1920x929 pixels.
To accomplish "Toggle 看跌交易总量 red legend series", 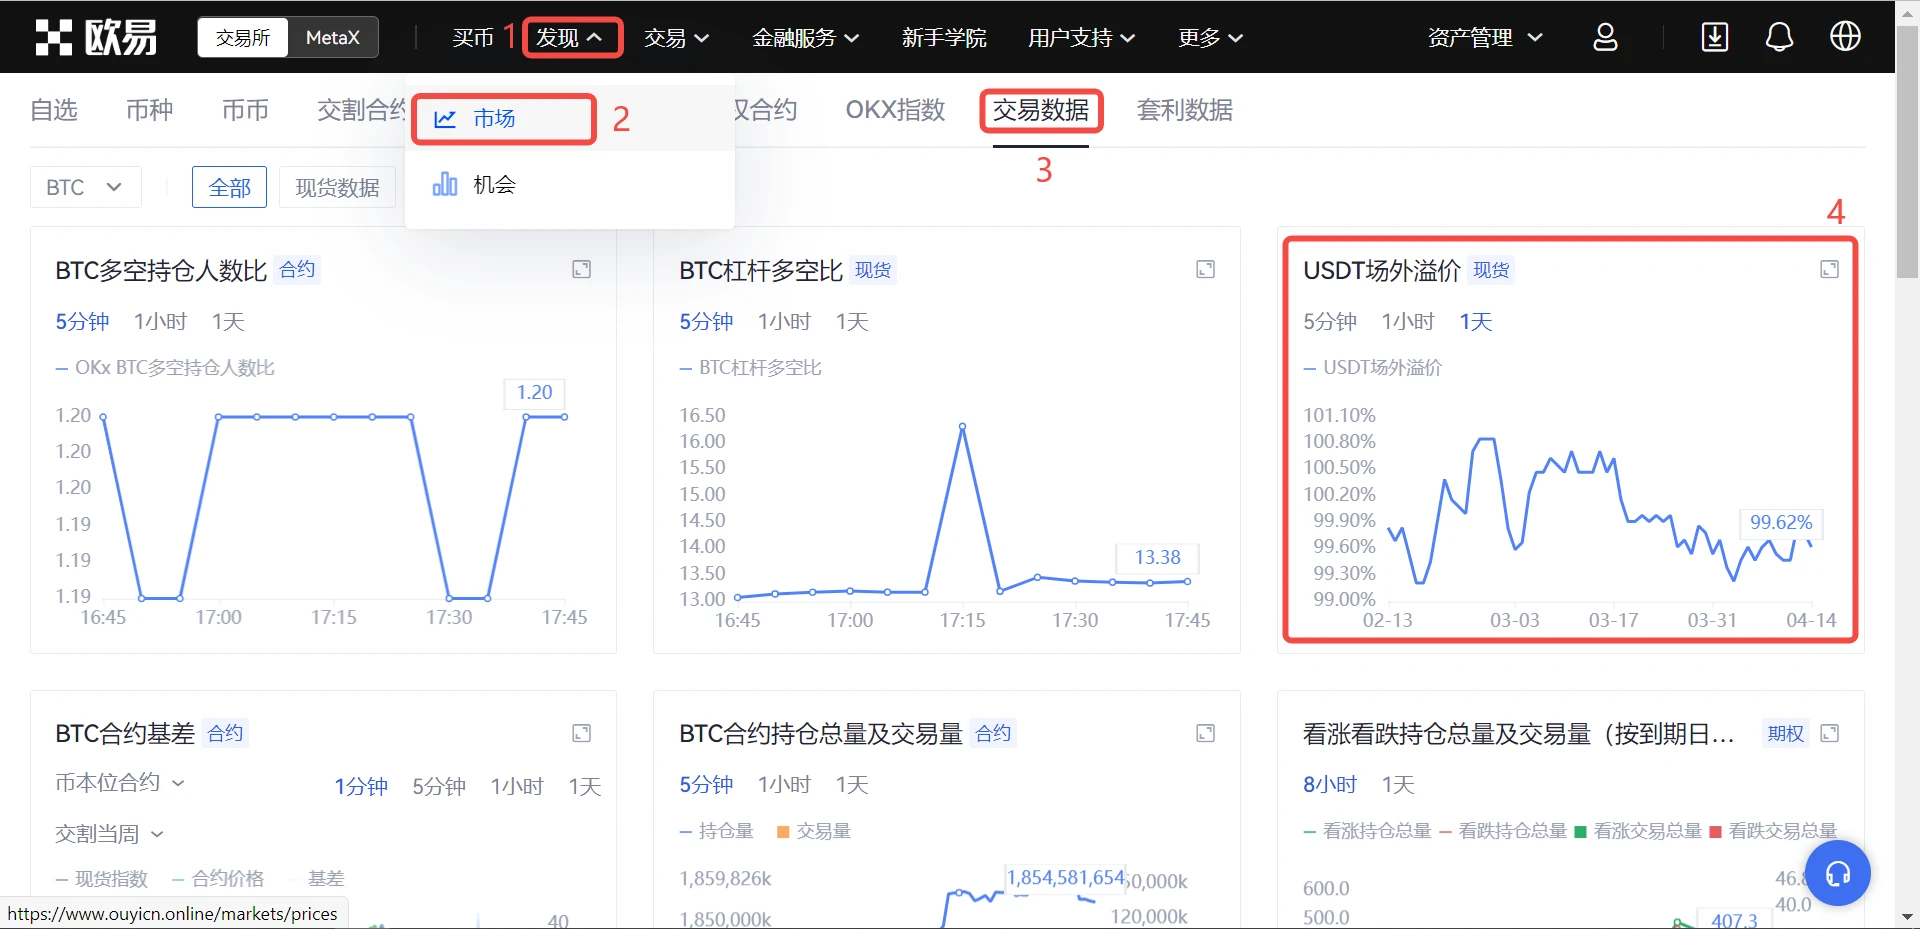I will (x=1774, y=831).
